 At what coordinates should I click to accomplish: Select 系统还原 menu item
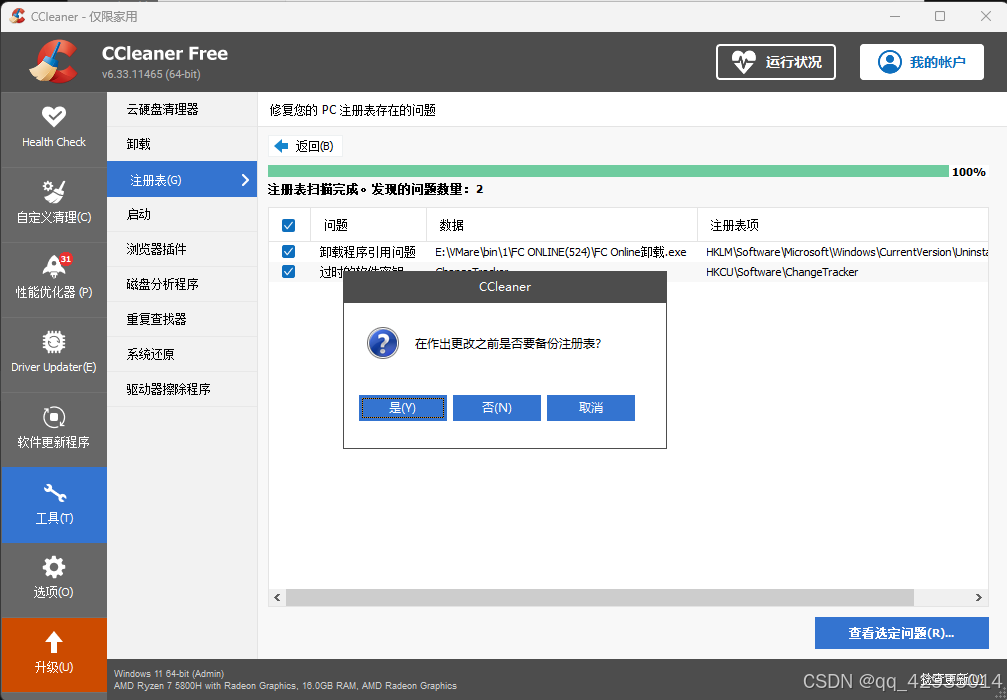click(x=182, y=354)
